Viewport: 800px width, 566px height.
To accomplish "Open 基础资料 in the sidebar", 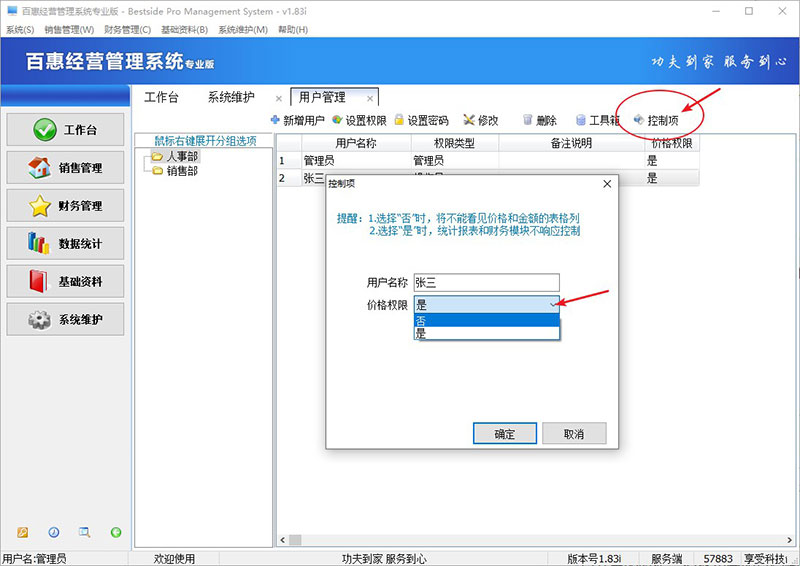I will click(x=65, y=281).
